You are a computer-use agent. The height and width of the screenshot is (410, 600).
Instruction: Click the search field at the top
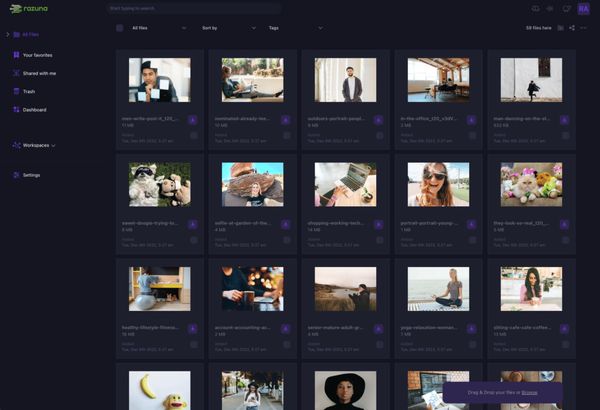point(194,8)
